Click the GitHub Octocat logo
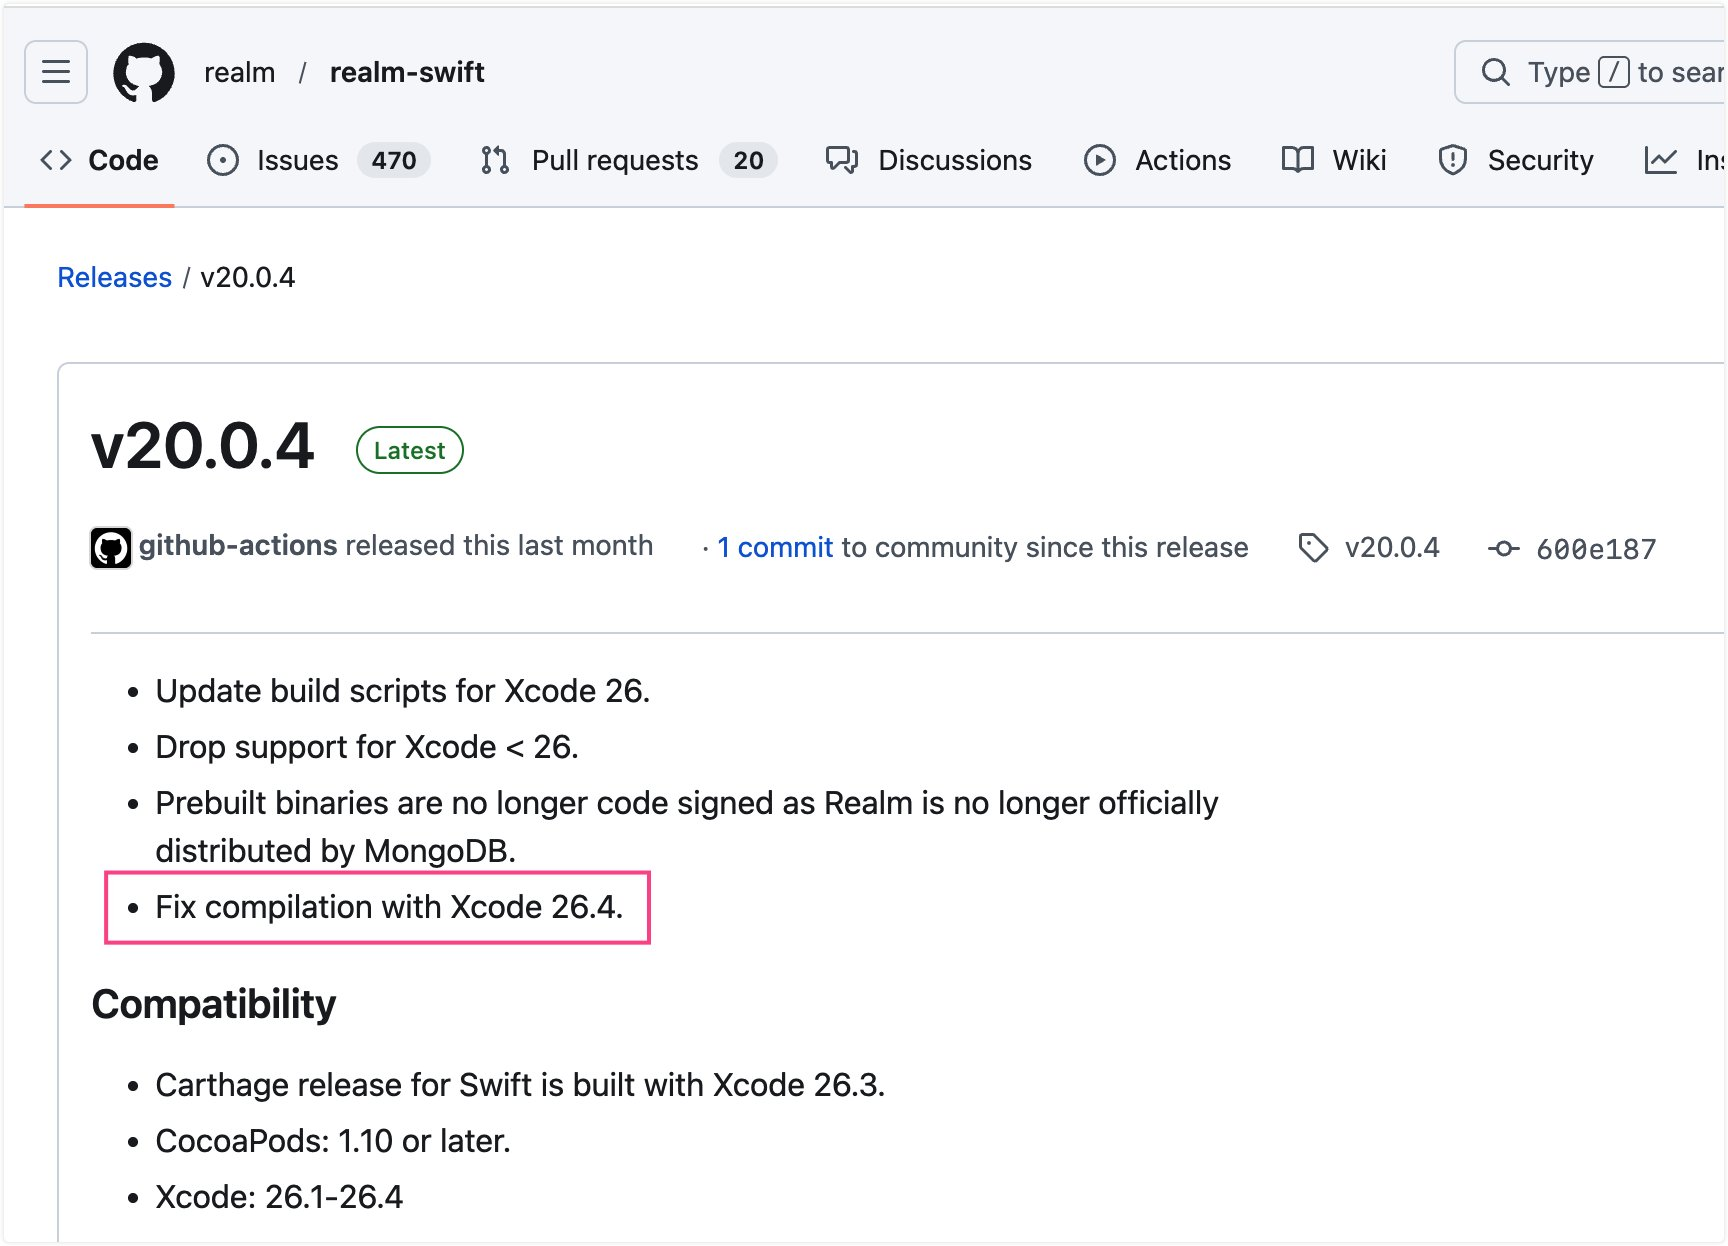Screen dimensions: 1728x1246 tap(144, 72)
